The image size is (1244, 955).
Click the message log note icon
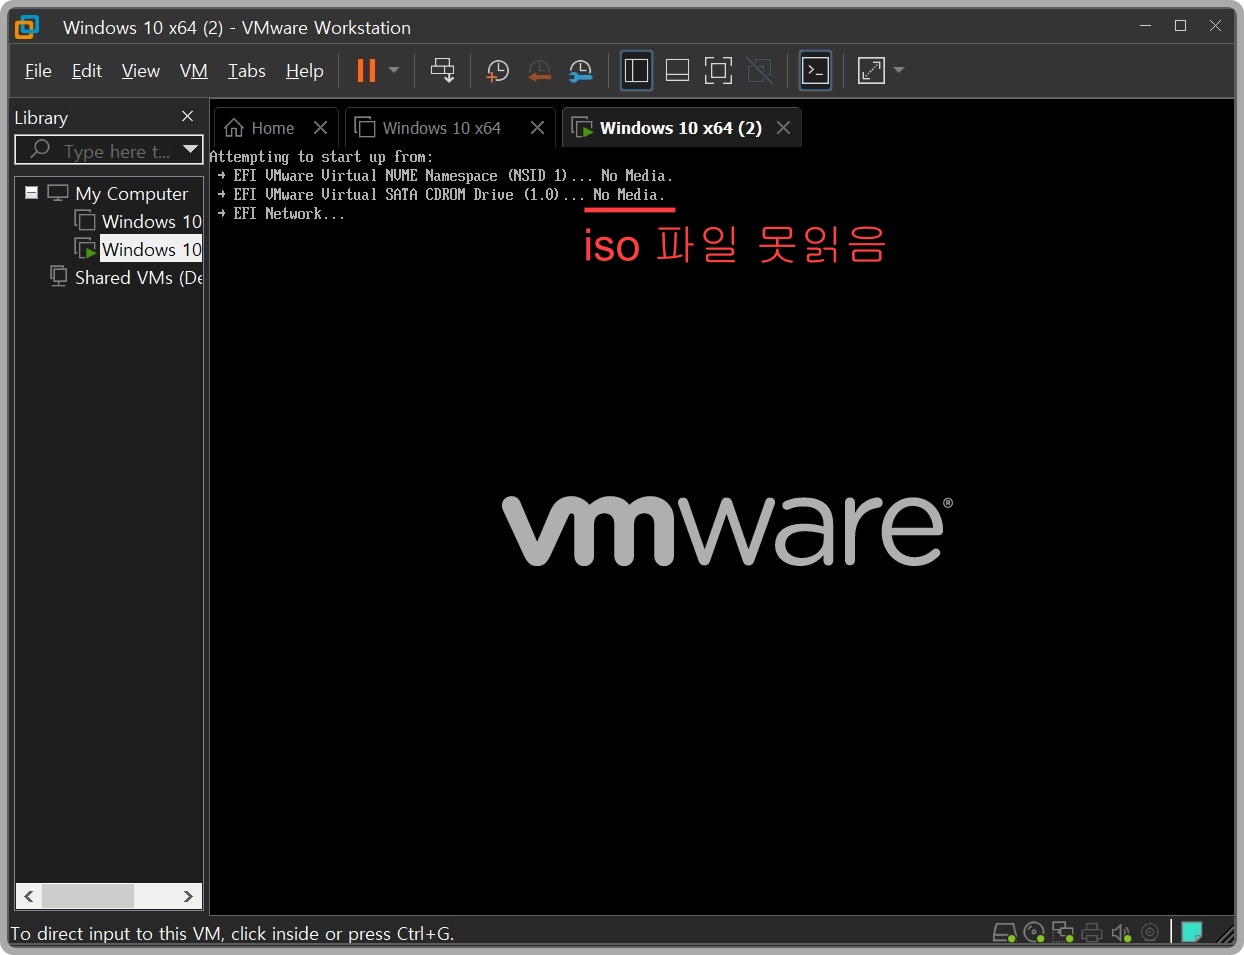tap(1191, 932)
